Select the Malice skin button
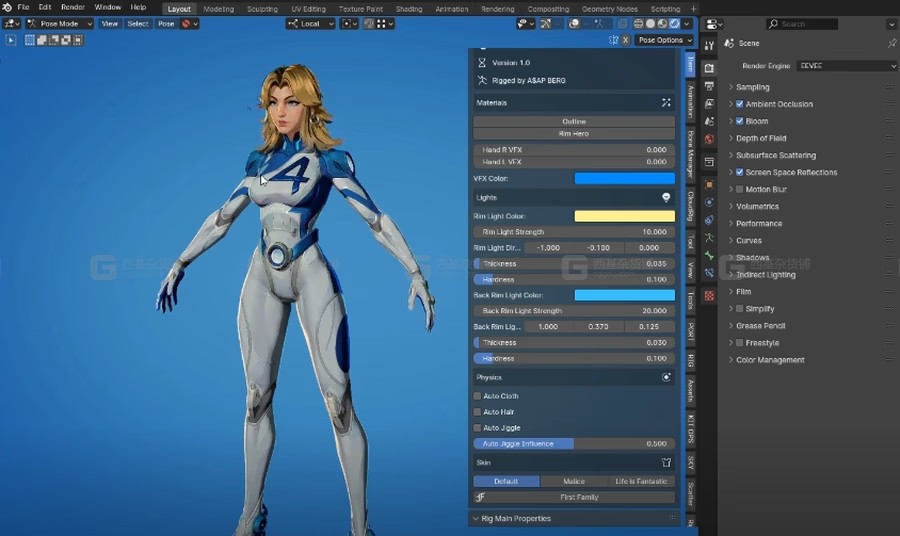The image size is (900, 536). coord(574,481)
